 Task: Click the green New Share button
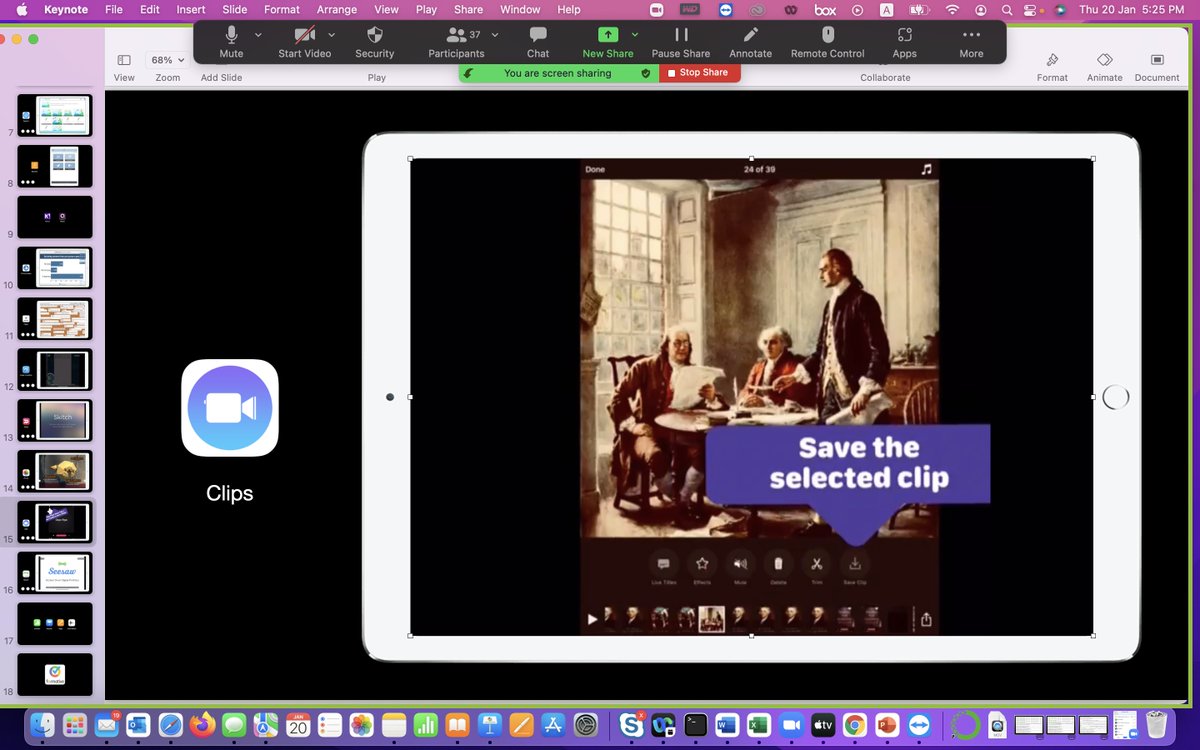(608, 41)
